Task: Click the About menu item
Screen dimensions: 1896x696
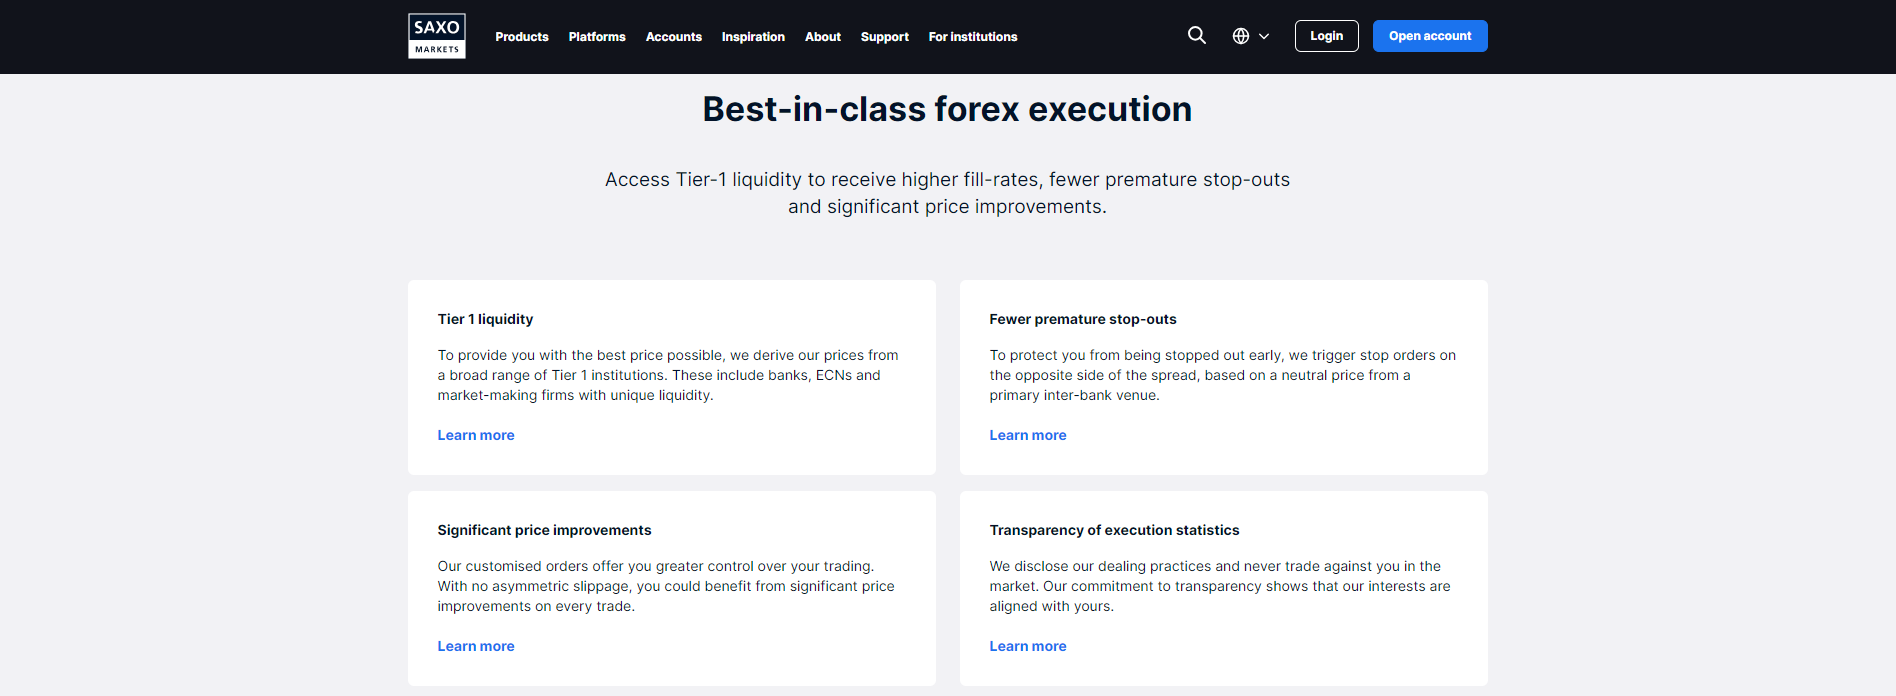Action: [x=823, y=37]
